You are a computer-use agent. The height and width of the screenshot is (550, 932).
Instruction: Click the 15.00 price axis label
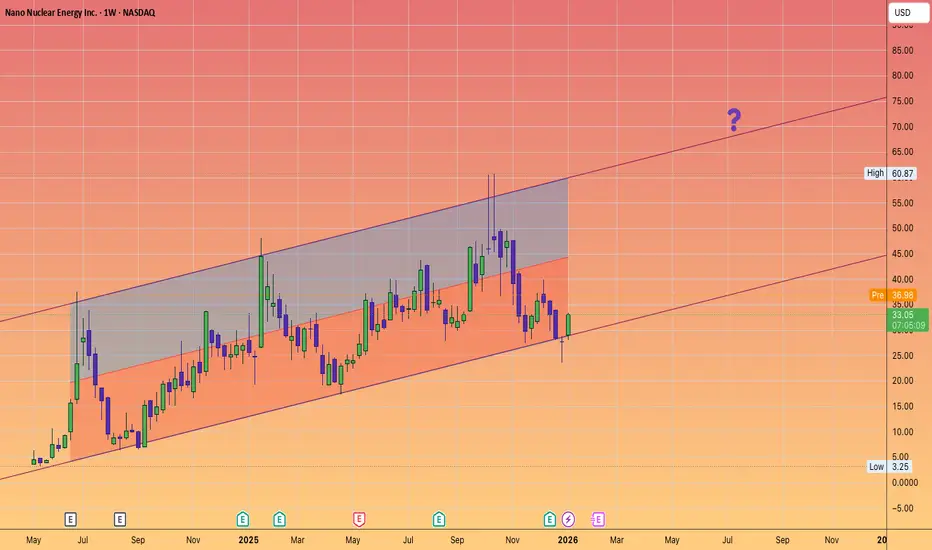[x=902, y=407]
